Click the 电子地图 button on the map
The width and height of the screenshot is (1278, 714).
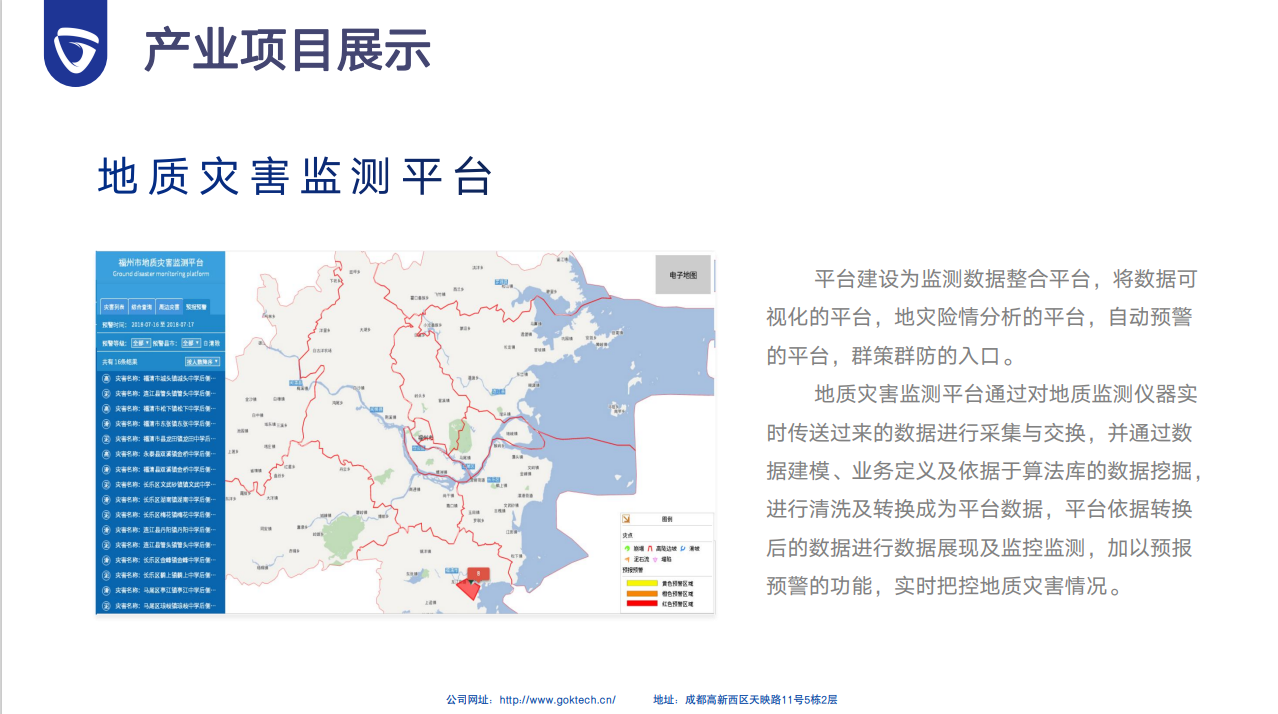[683, 274]
